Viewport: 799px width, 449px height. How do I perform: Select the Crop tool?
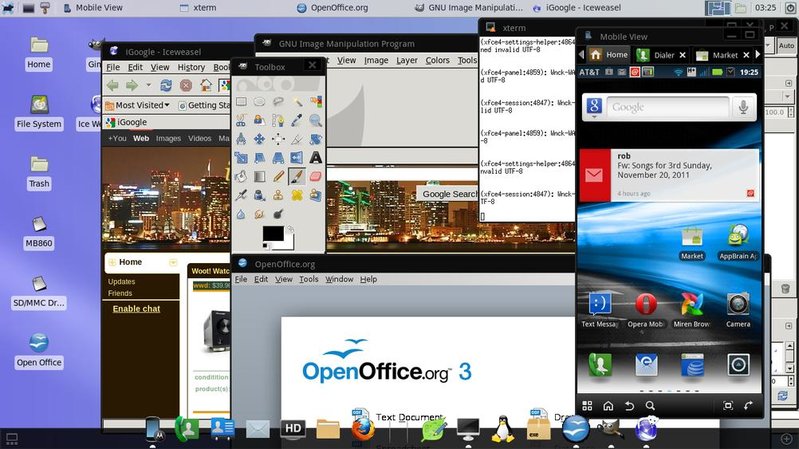[x=297, y=139]
